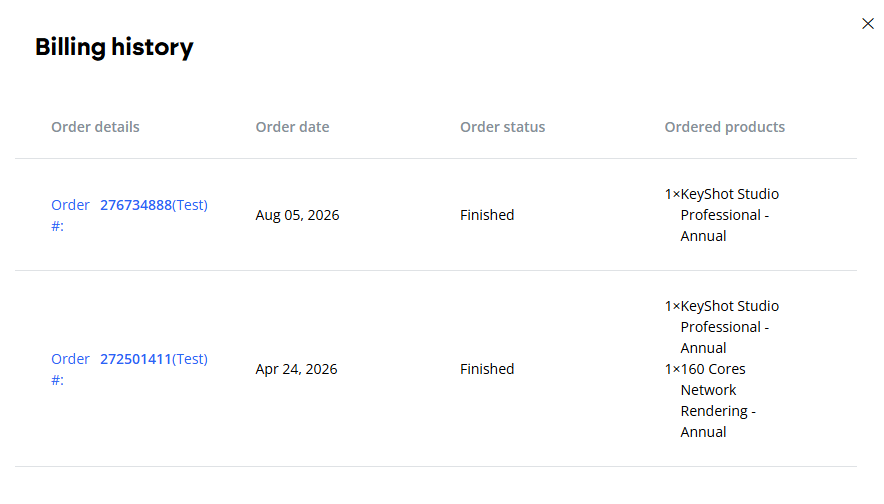Click the Order date column header
Image resolution: width=884 pixels, height=504 pixels.
(x=292, y=127)
